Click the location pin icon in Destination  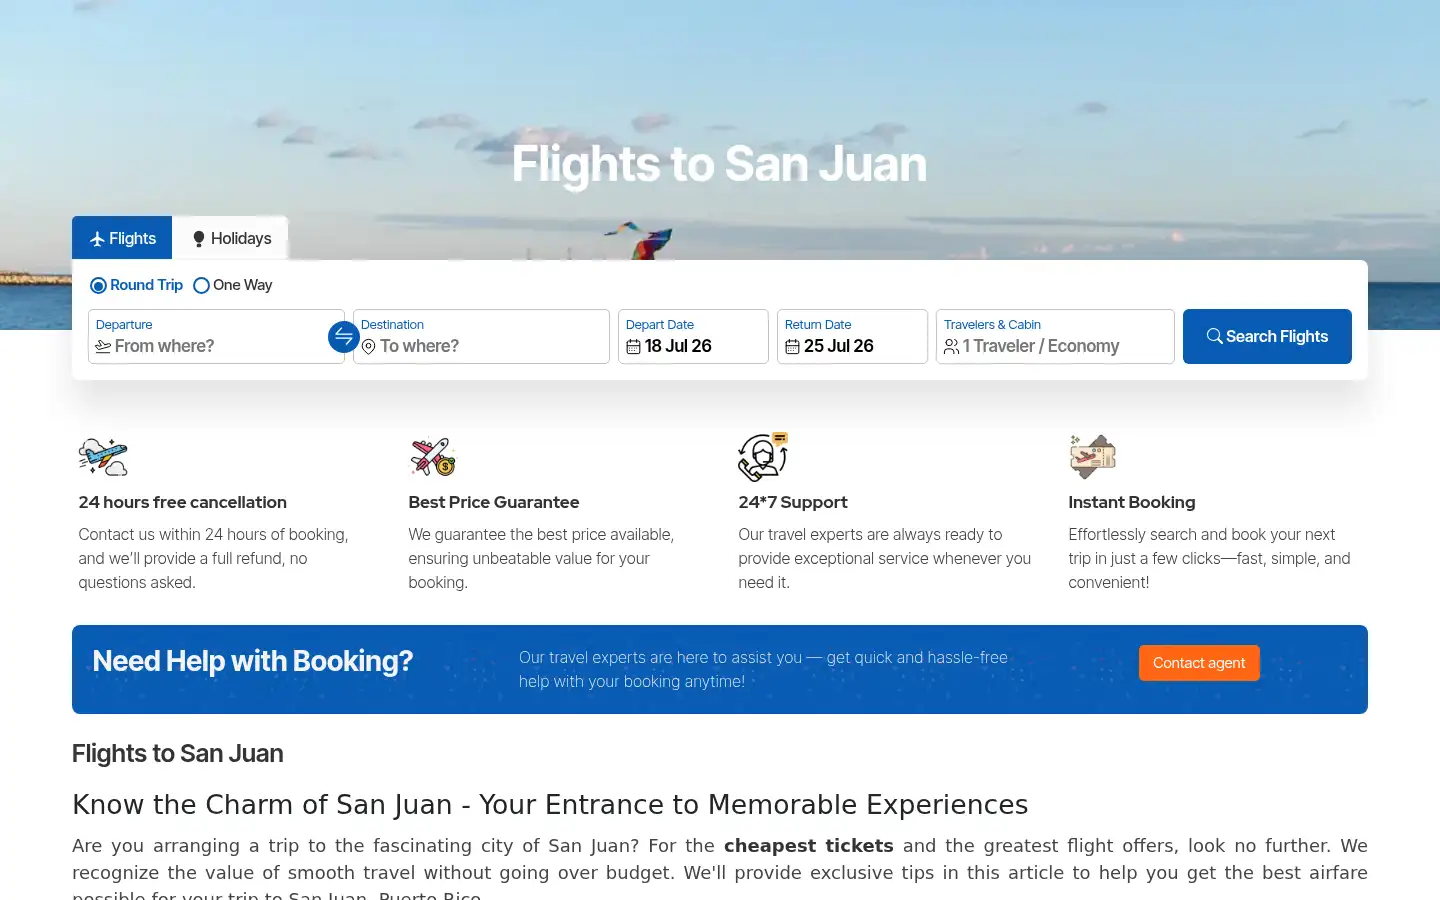(368, 347)
